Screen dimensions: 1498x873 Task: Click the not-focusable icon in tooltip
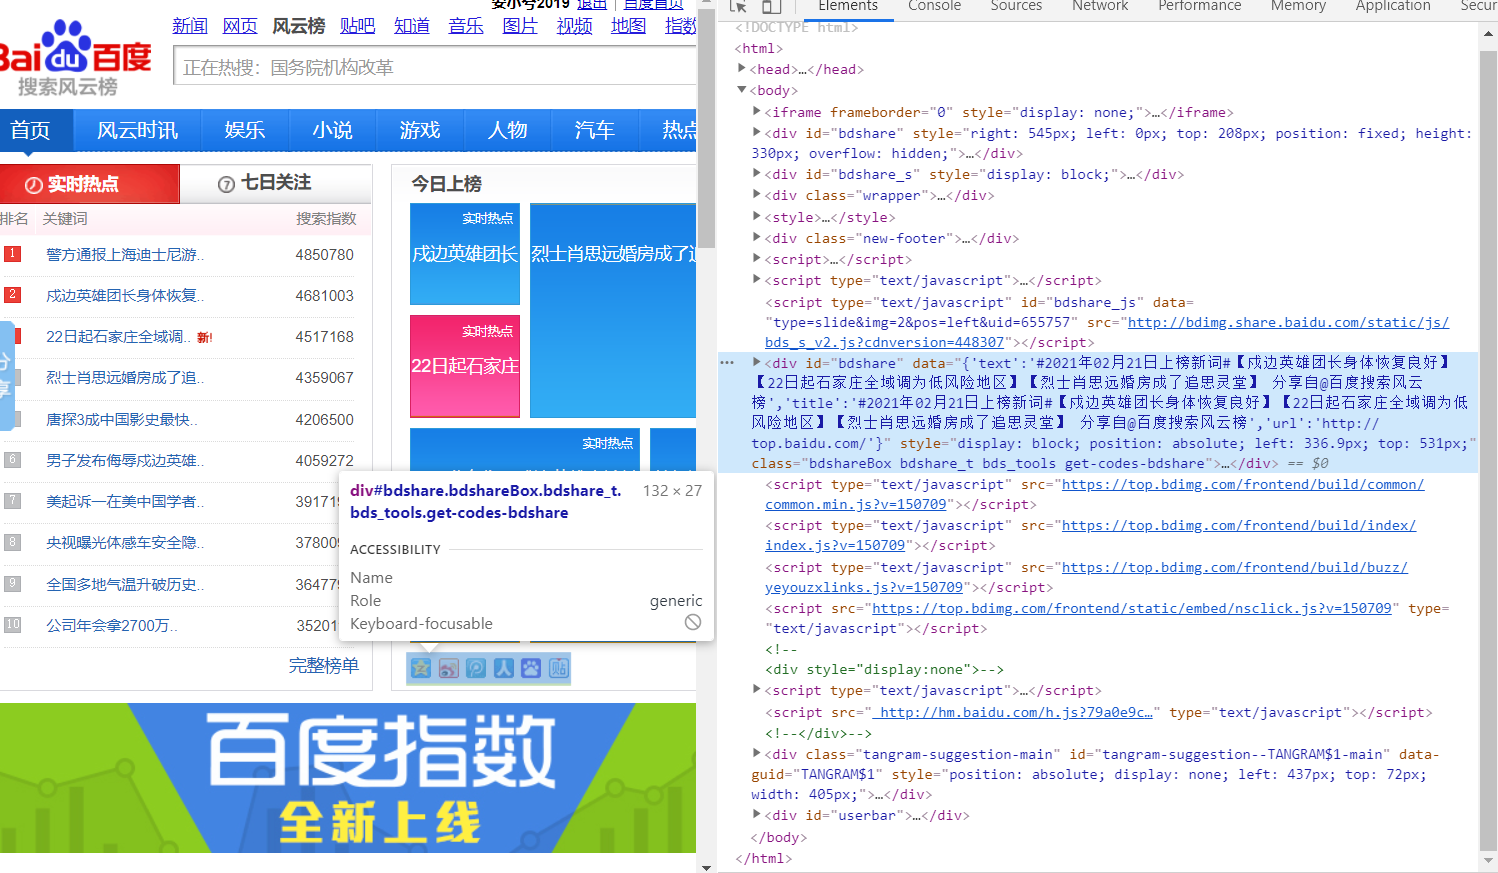(692, 622)
